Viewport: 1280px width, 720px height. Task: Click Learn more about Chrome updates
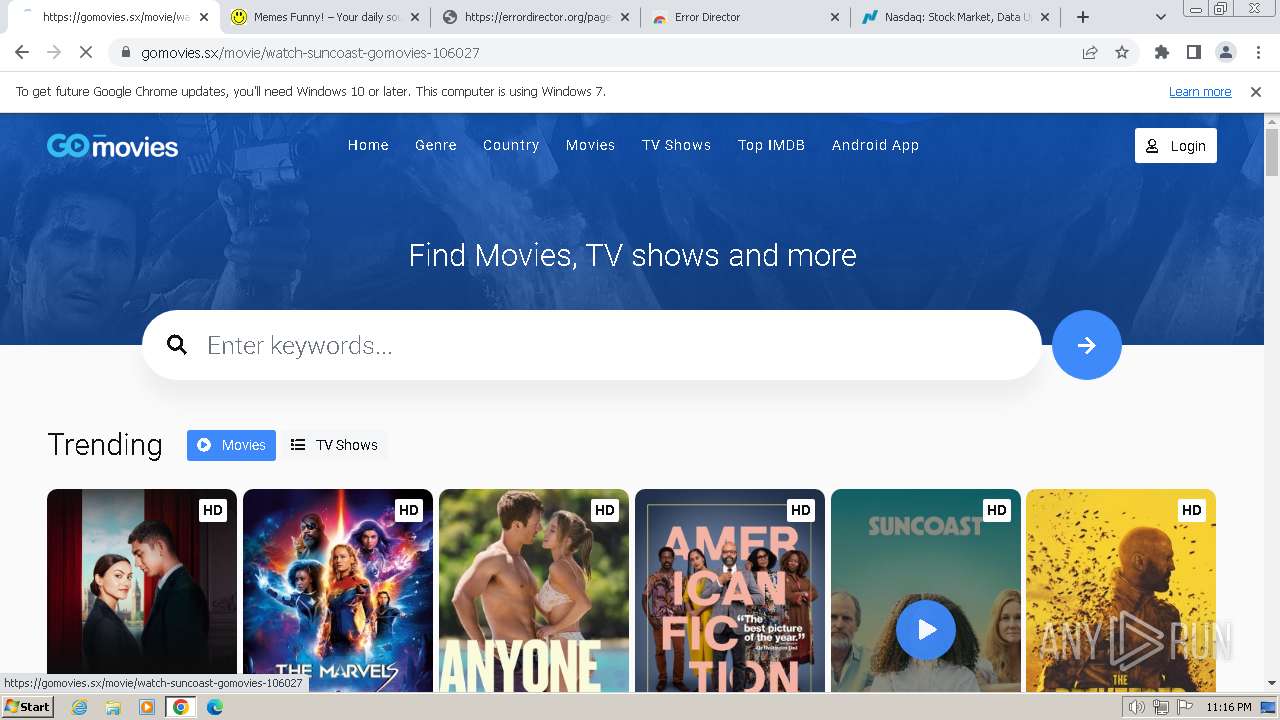pos(1200,91)
